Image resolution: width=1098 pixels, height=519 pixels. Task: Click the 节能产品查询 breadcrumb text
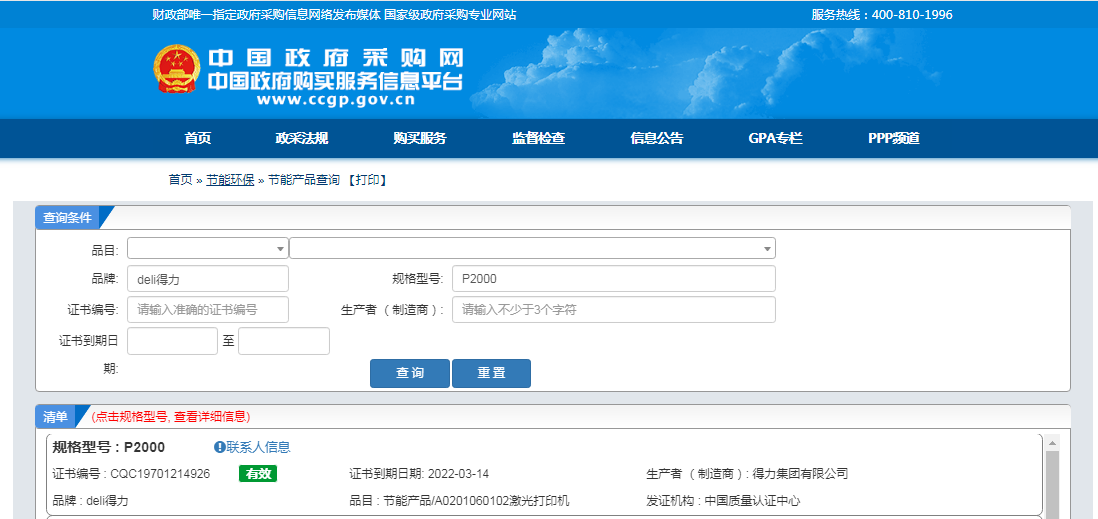point(304,180)
